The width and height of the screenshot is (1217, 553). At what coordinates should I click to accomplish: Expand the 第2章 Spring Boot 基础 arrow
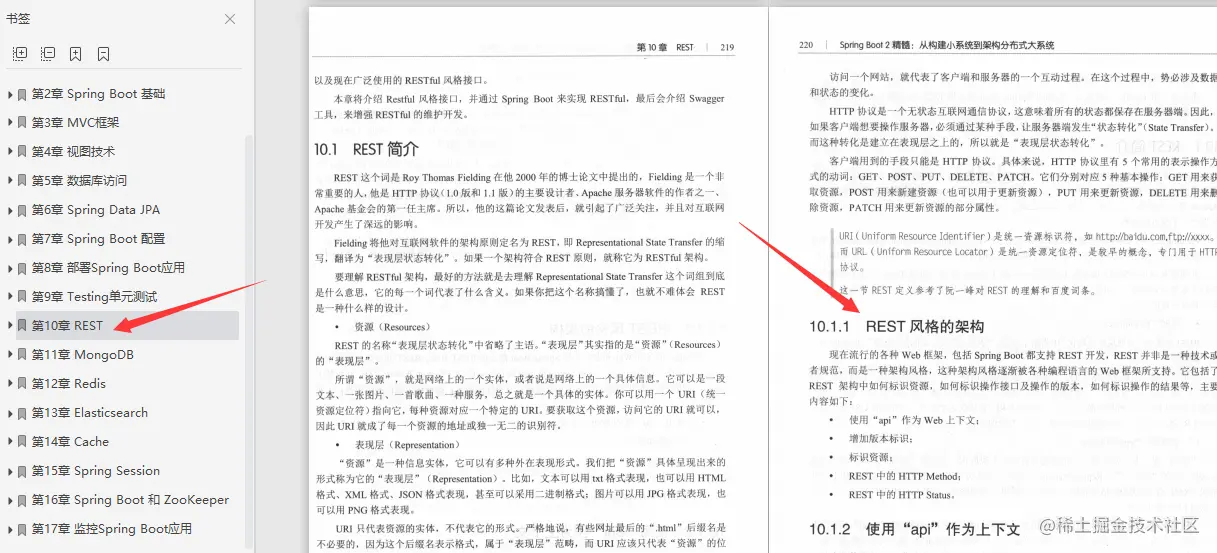coord(10,94)
